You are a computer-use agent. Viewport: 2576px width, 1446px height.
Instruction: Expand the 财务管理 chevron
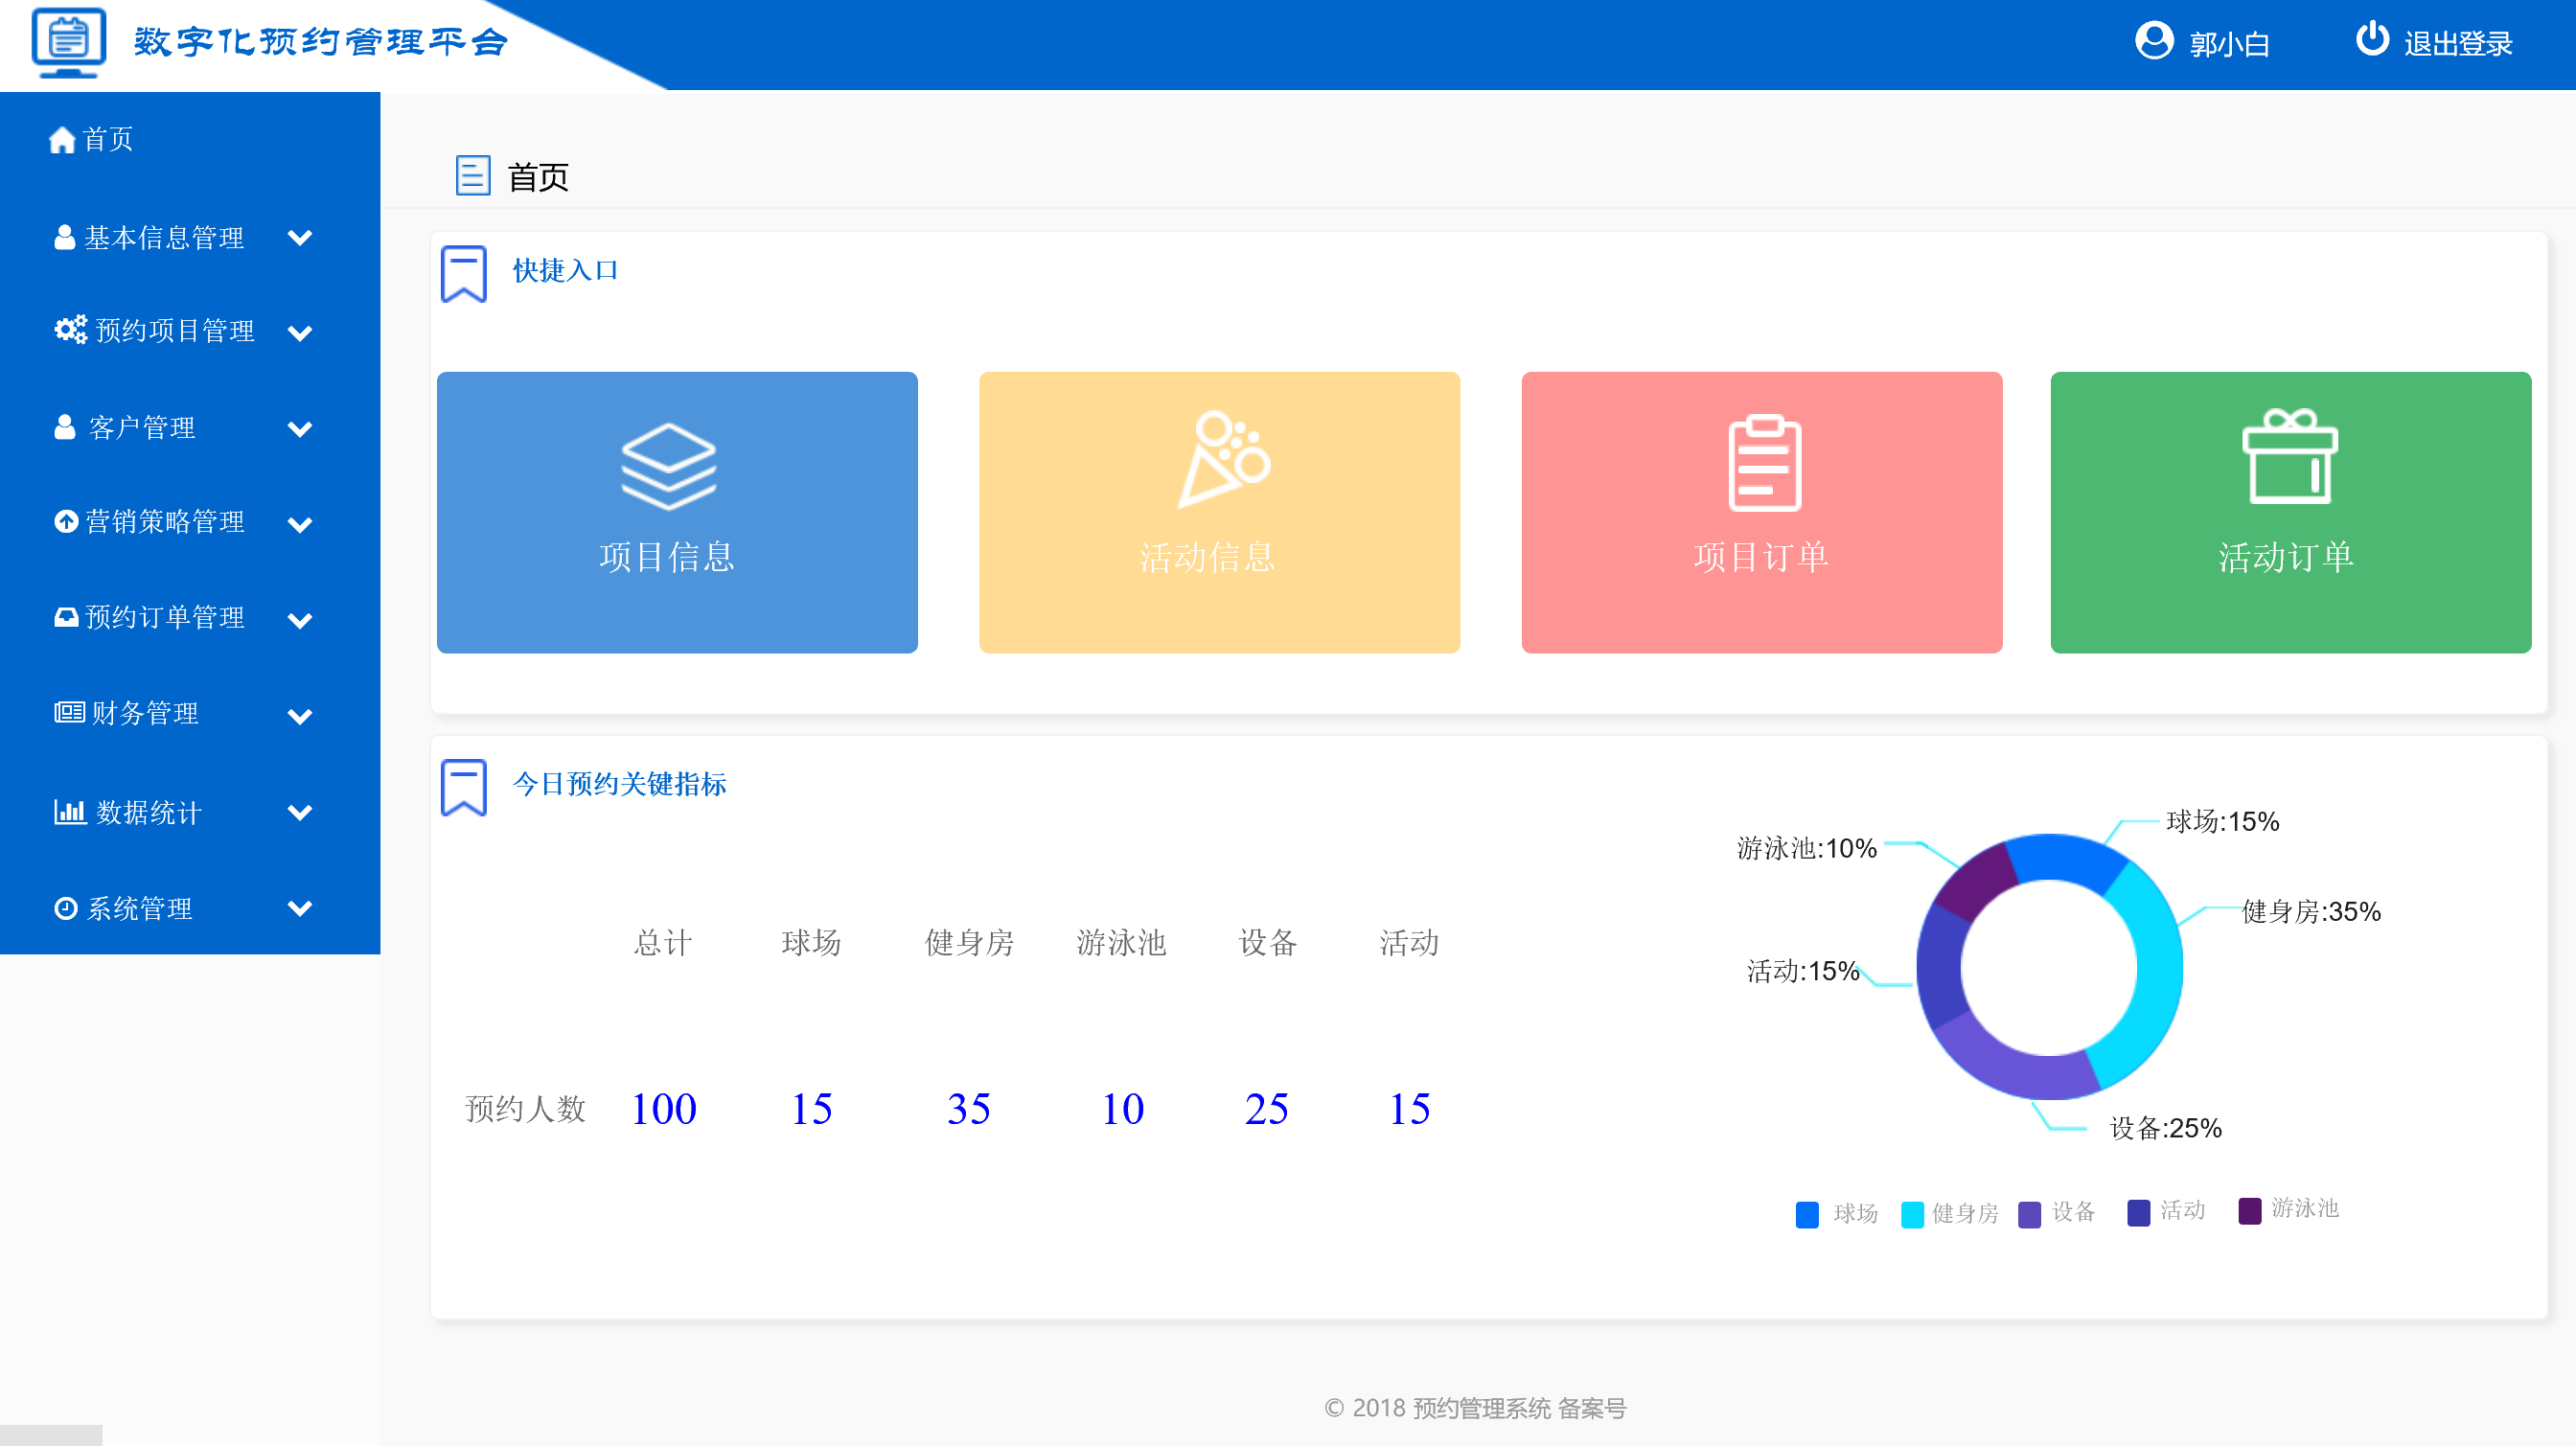point(300,716)
